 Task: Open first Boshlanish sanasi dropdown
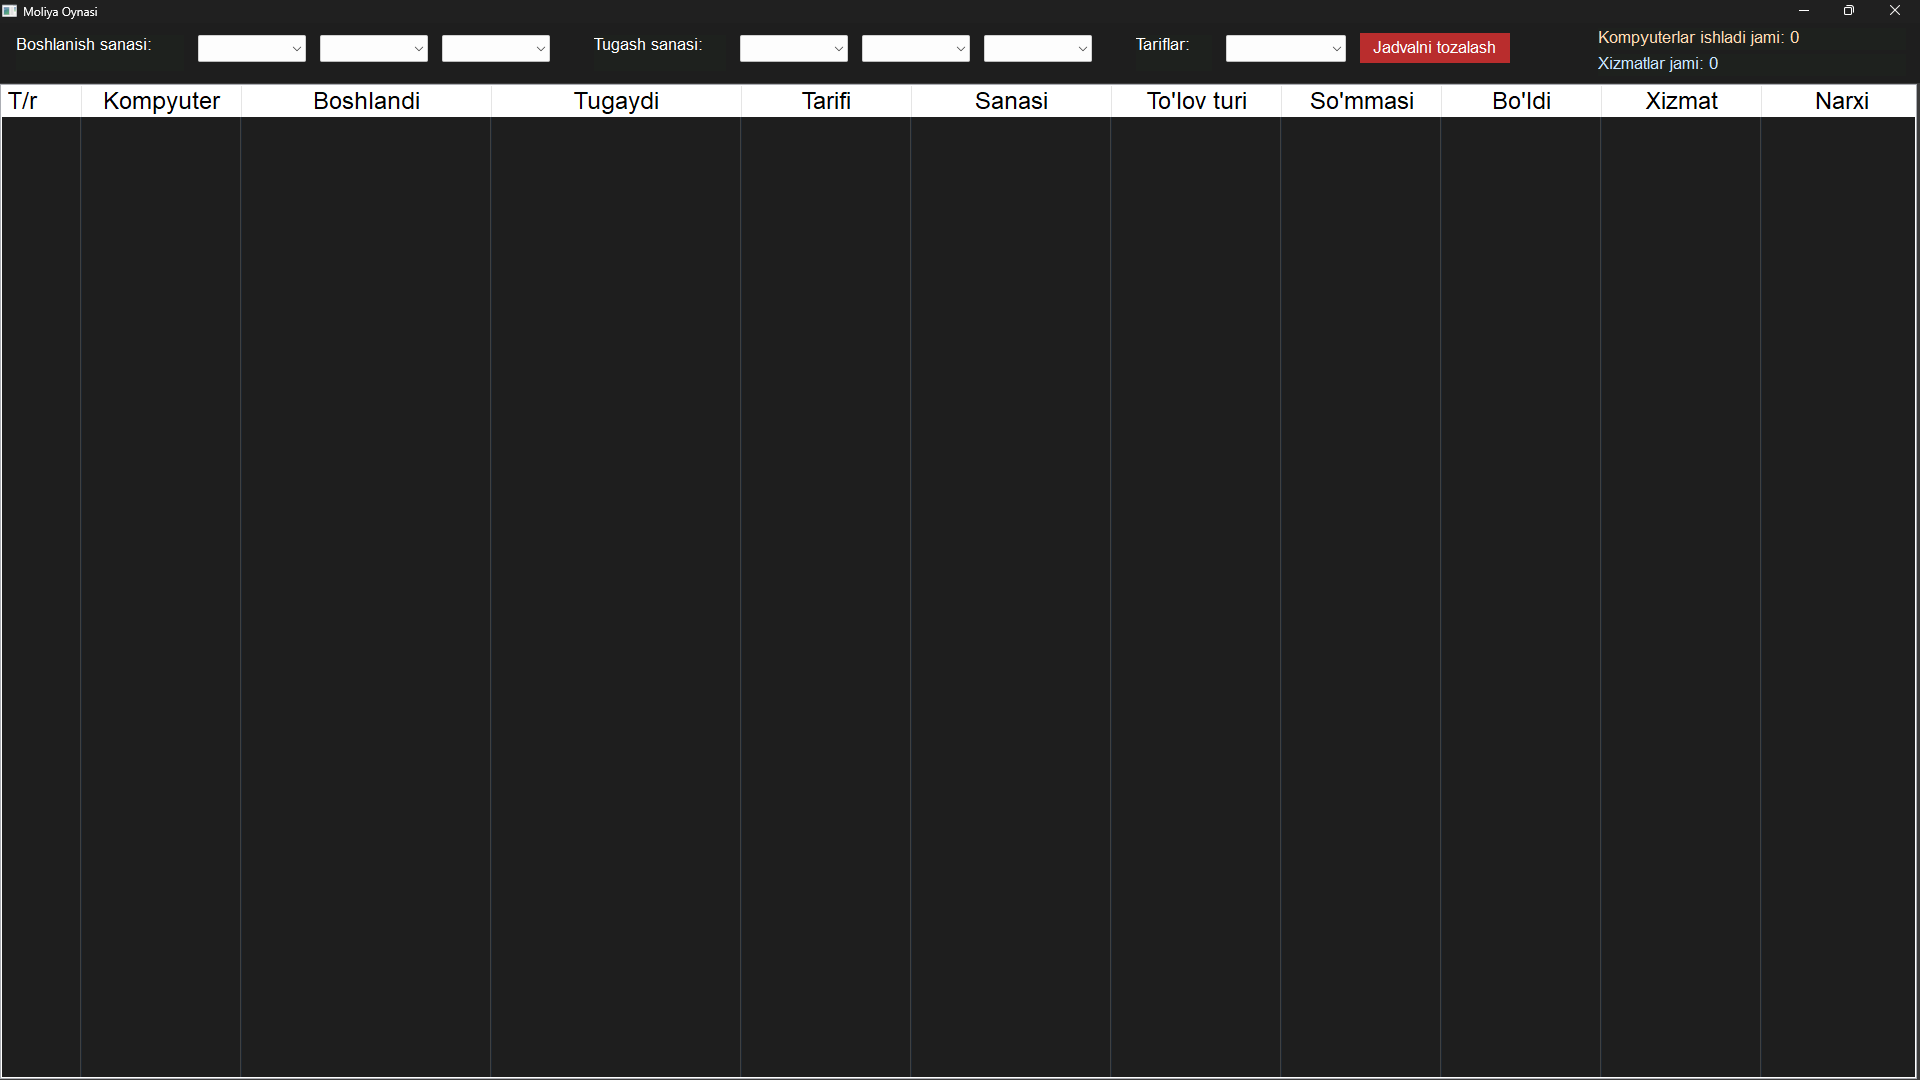point(252,48)
